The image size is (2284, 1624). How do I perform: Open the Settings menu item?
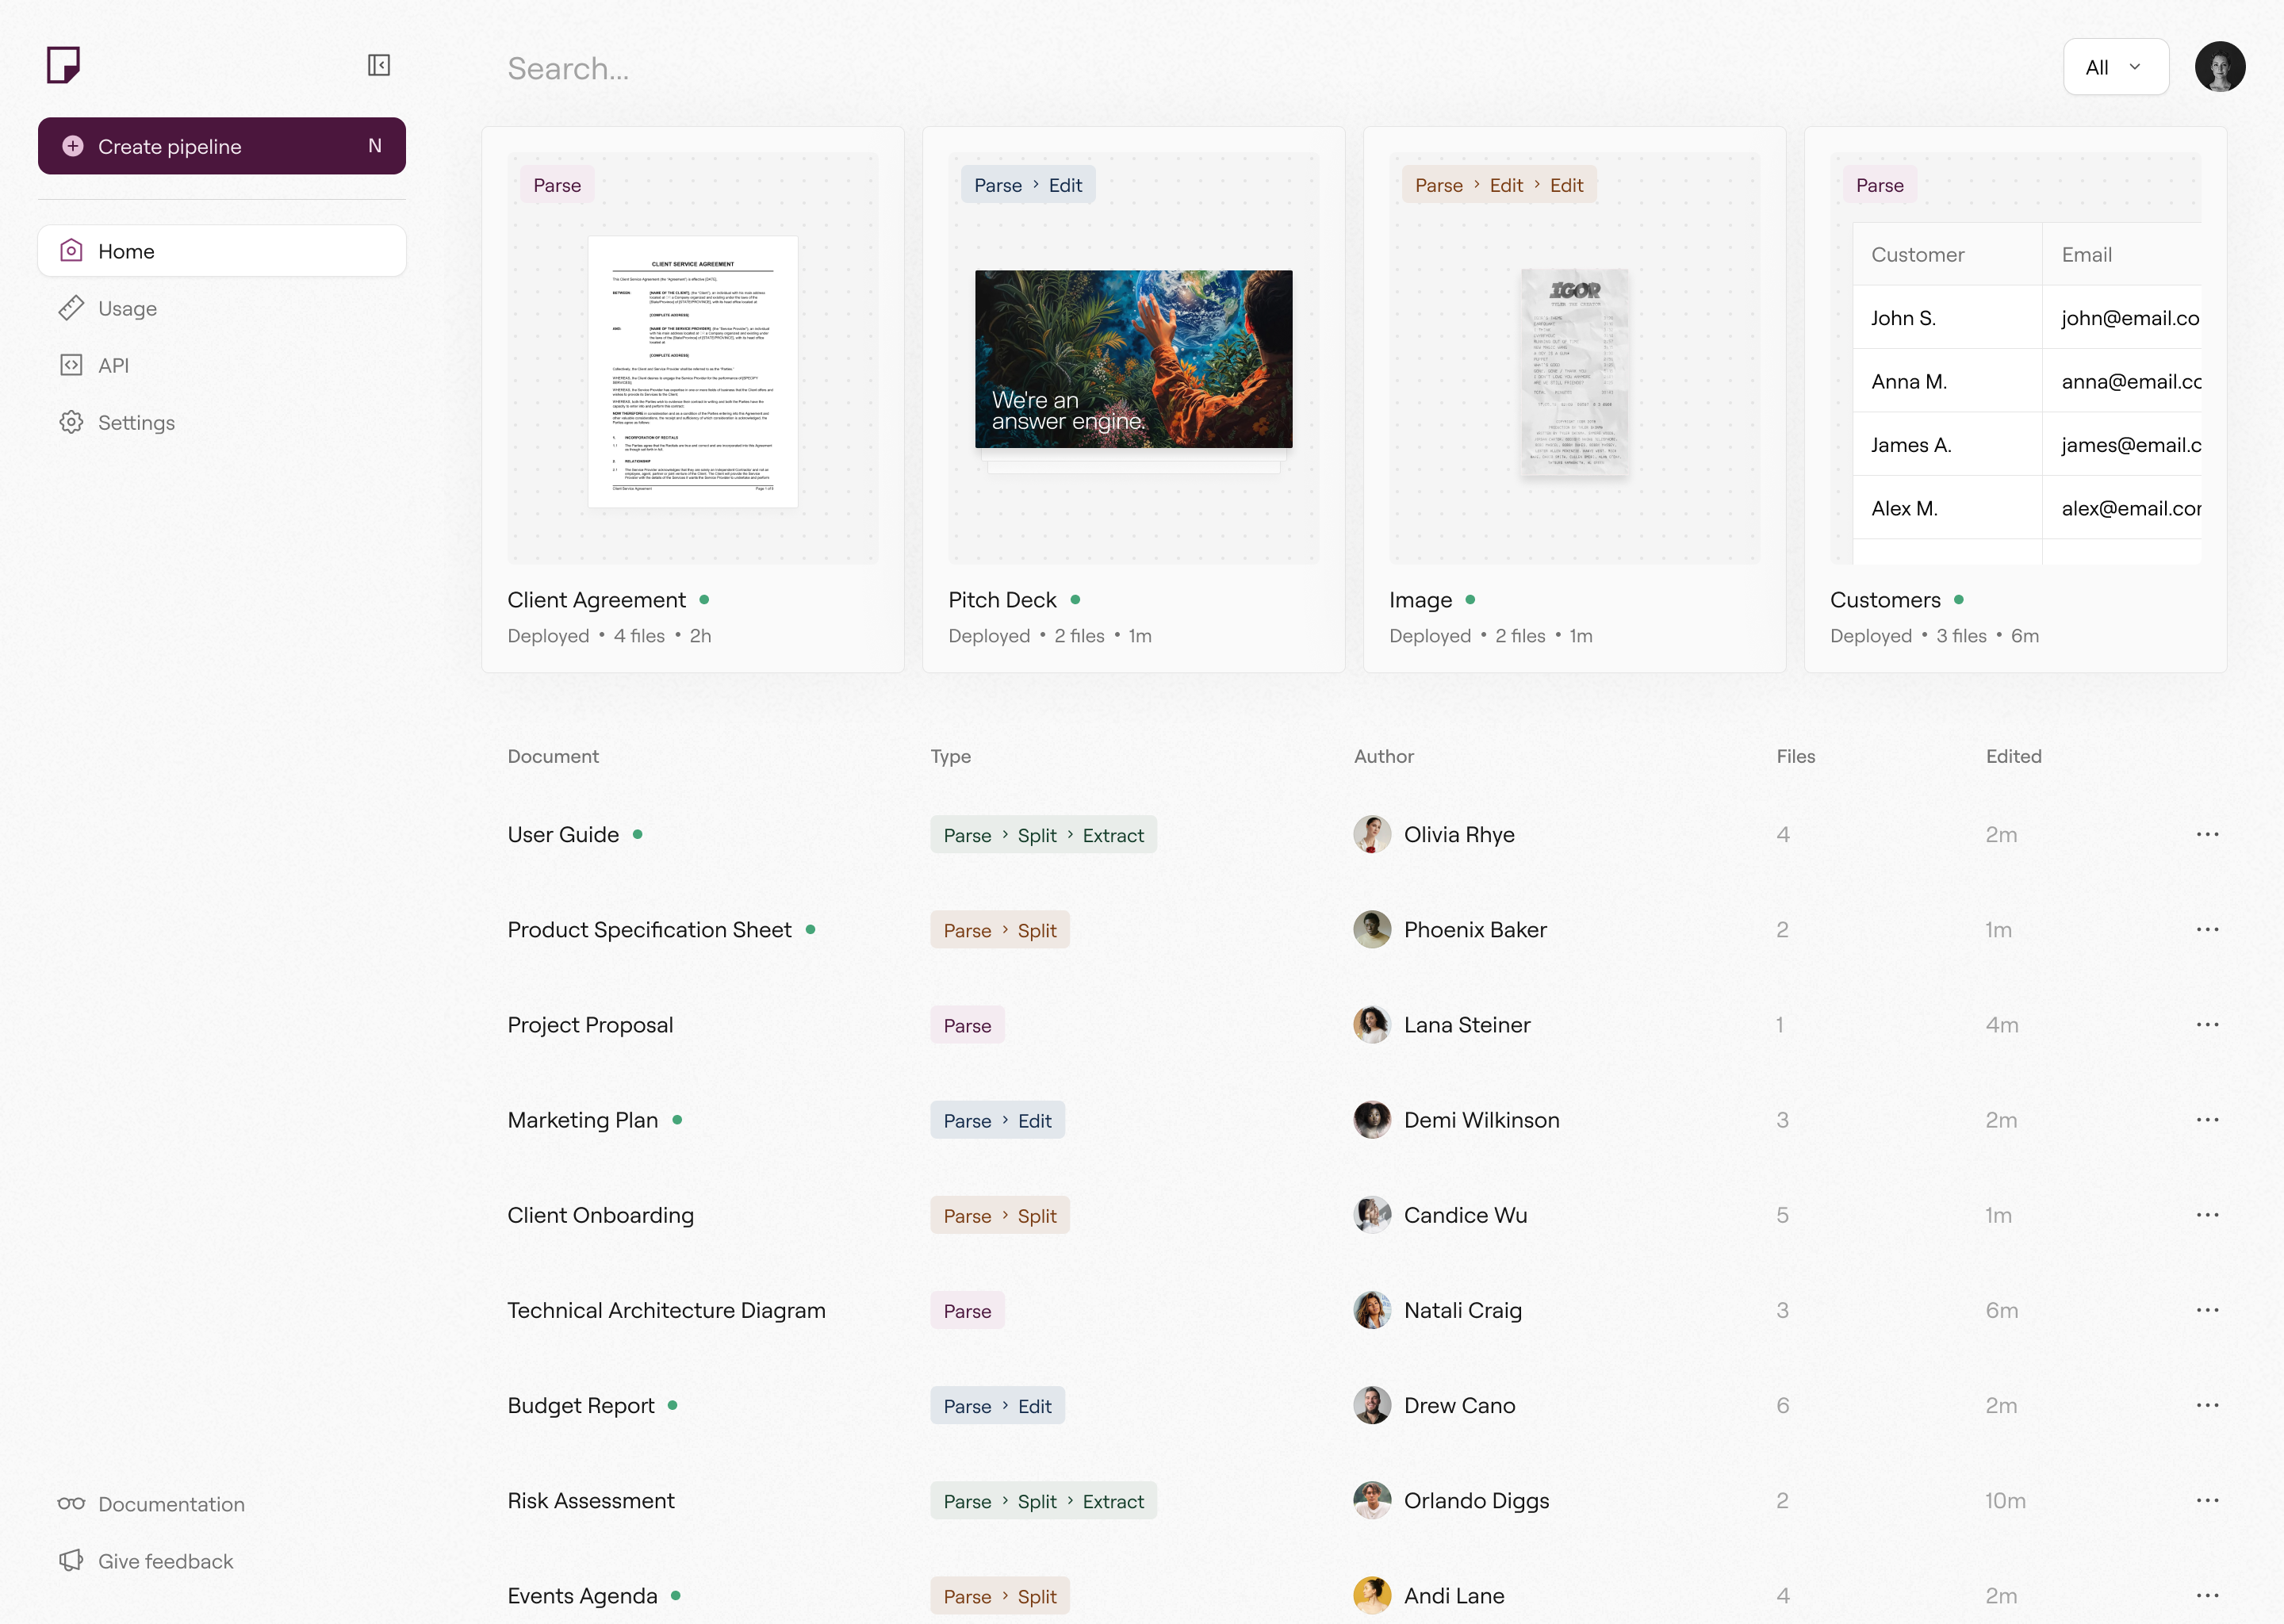(x=222, y=422)
